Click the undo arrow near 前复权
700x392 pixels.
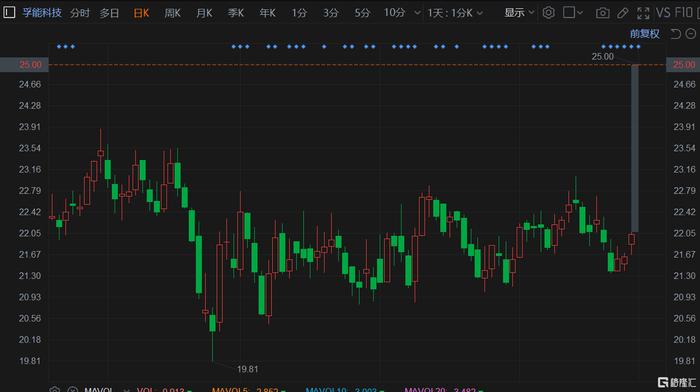[x=676, y=33]
